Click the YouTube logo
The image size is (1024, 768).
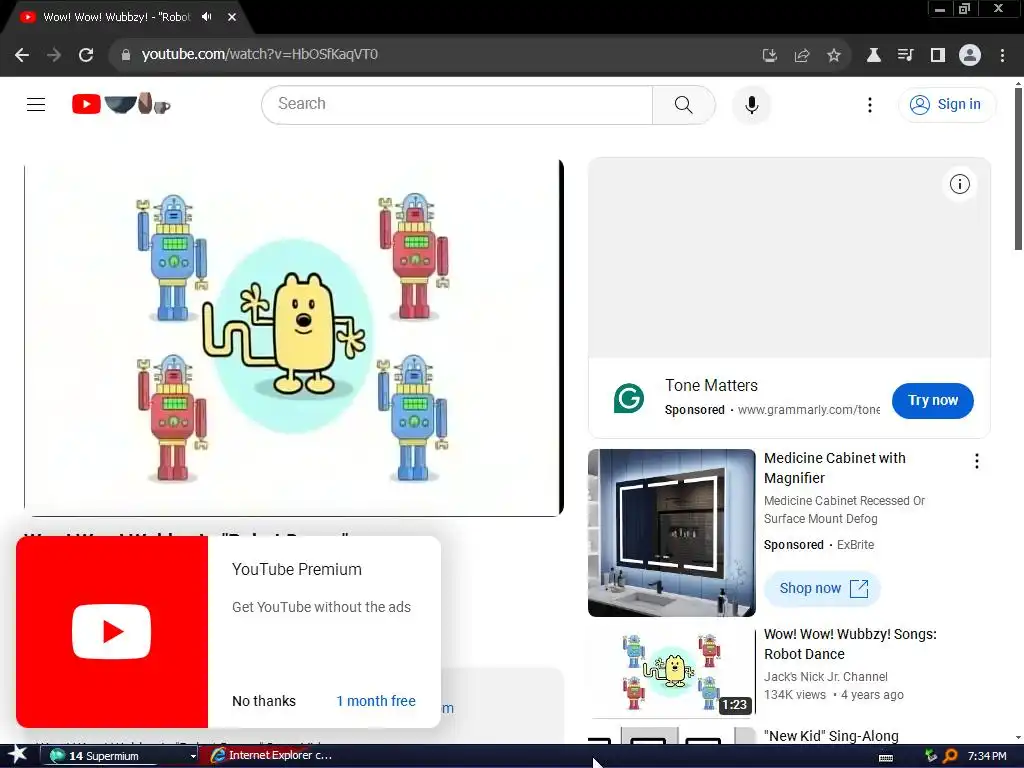click(x=121, y=104)
